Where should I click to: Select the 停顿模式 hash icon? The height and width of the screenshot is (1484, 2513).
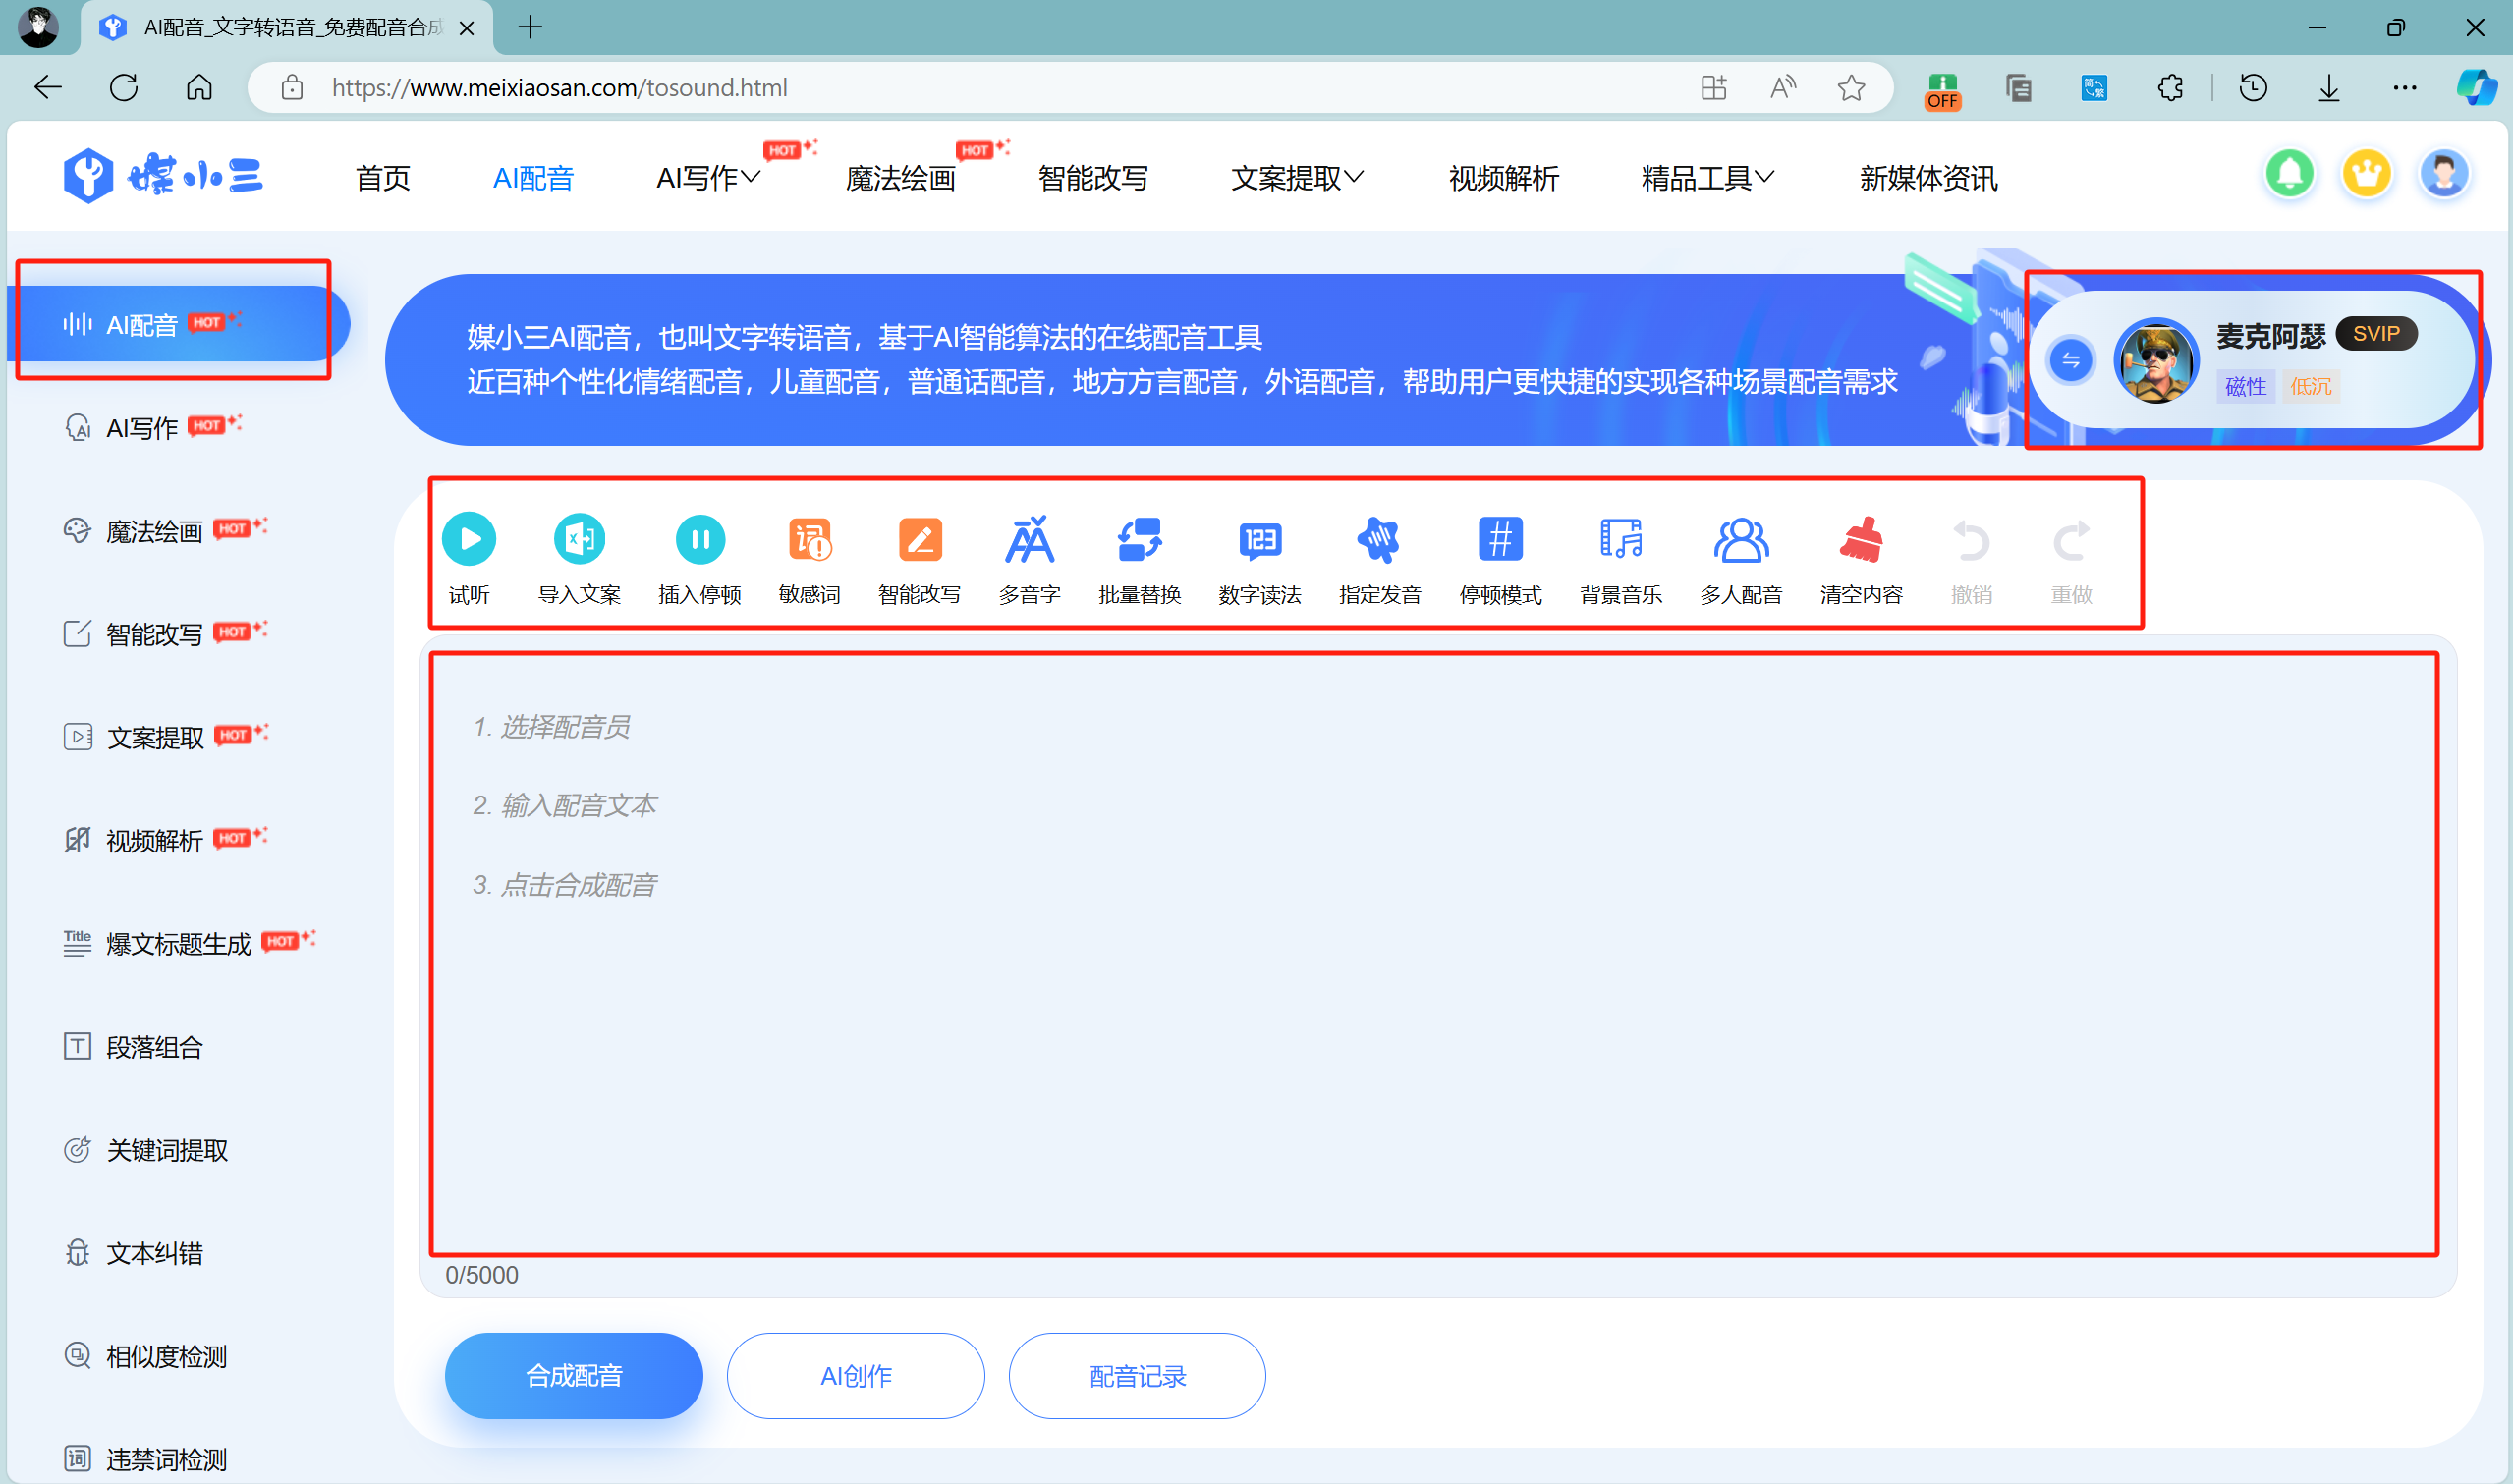(1500, 540)
